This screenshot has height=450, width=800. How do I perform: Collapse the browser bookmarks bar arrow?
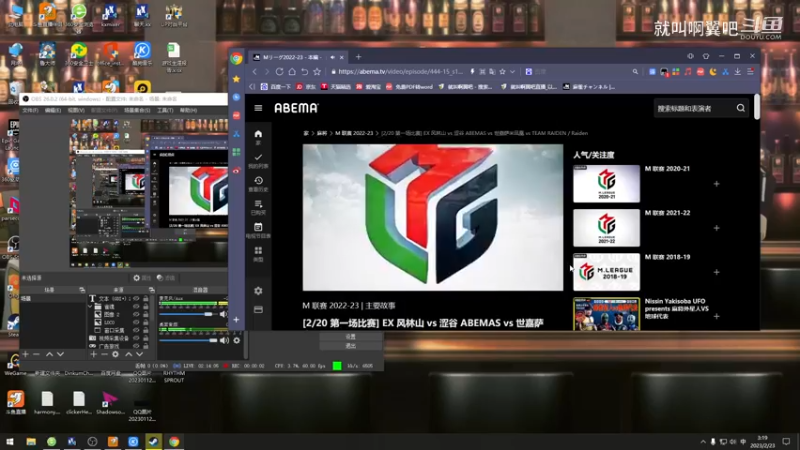tap(252, 87)
